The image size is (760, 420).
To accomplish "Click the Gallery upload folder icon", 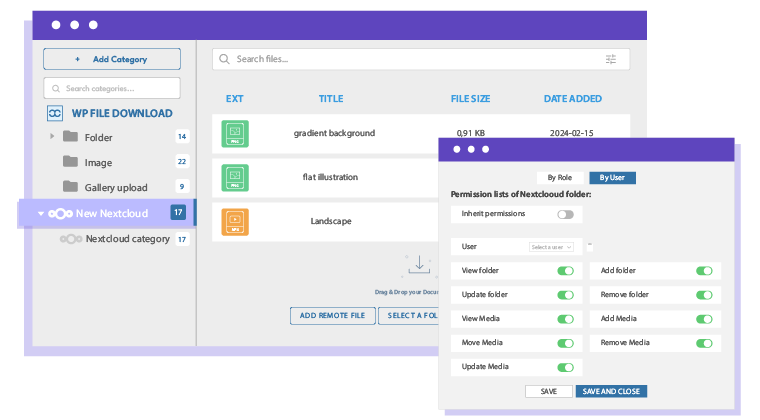I will click(70, 187).
